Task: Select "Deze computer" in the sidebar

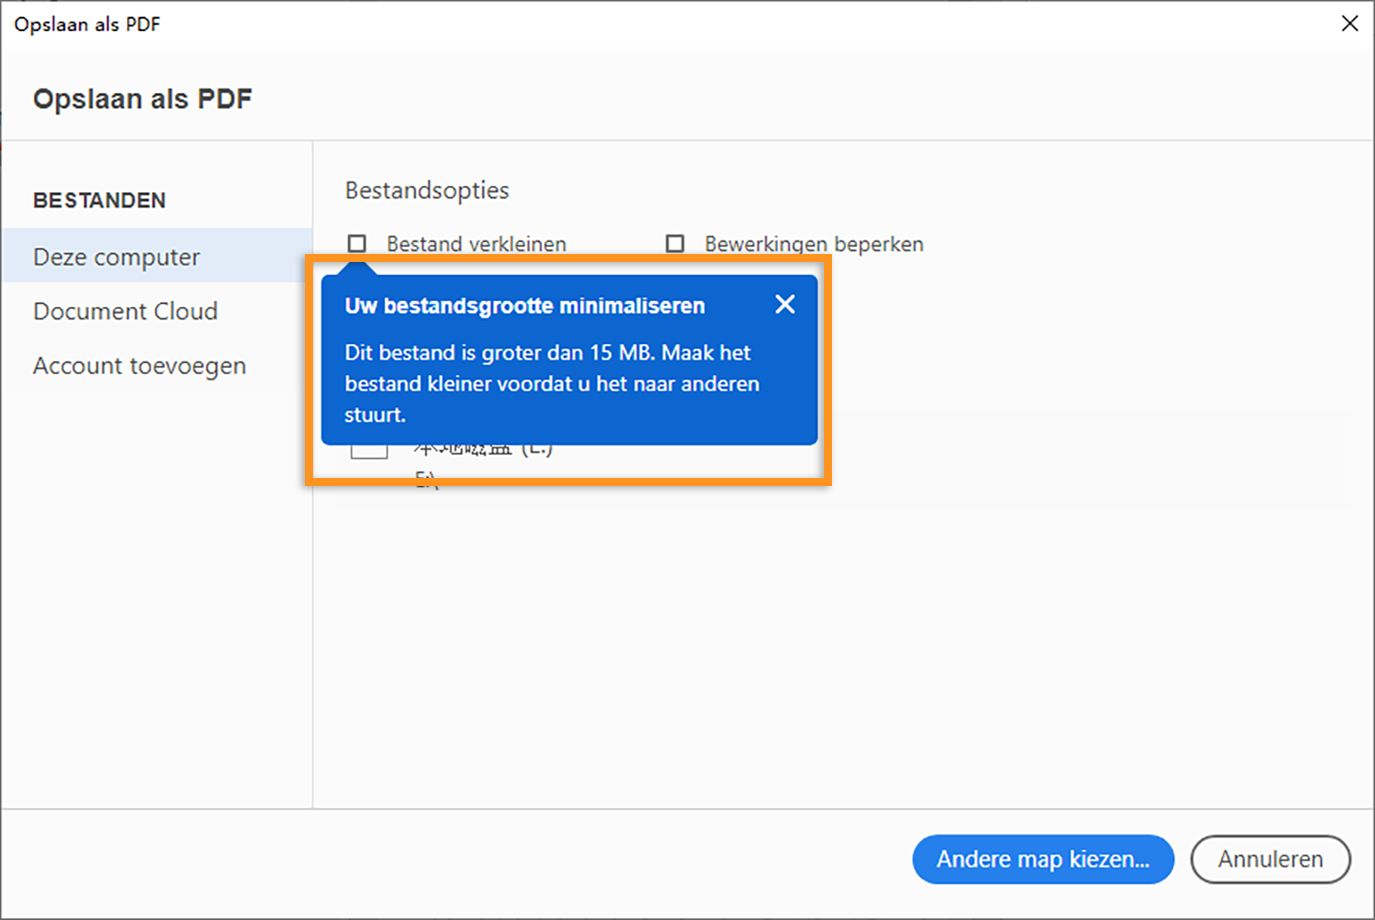Action: click(117, 256)
